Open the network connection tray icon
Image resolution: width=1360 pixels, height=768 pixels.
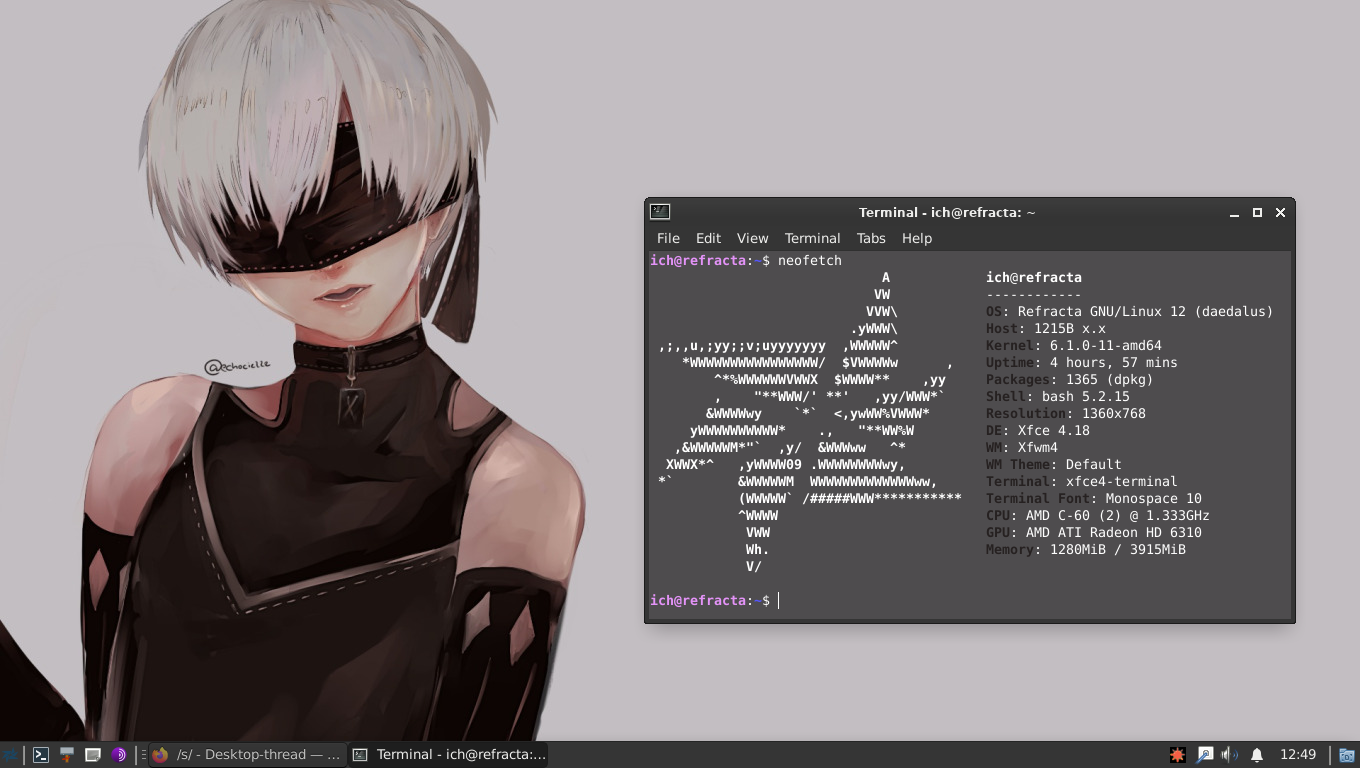[x=1204, y=755]
